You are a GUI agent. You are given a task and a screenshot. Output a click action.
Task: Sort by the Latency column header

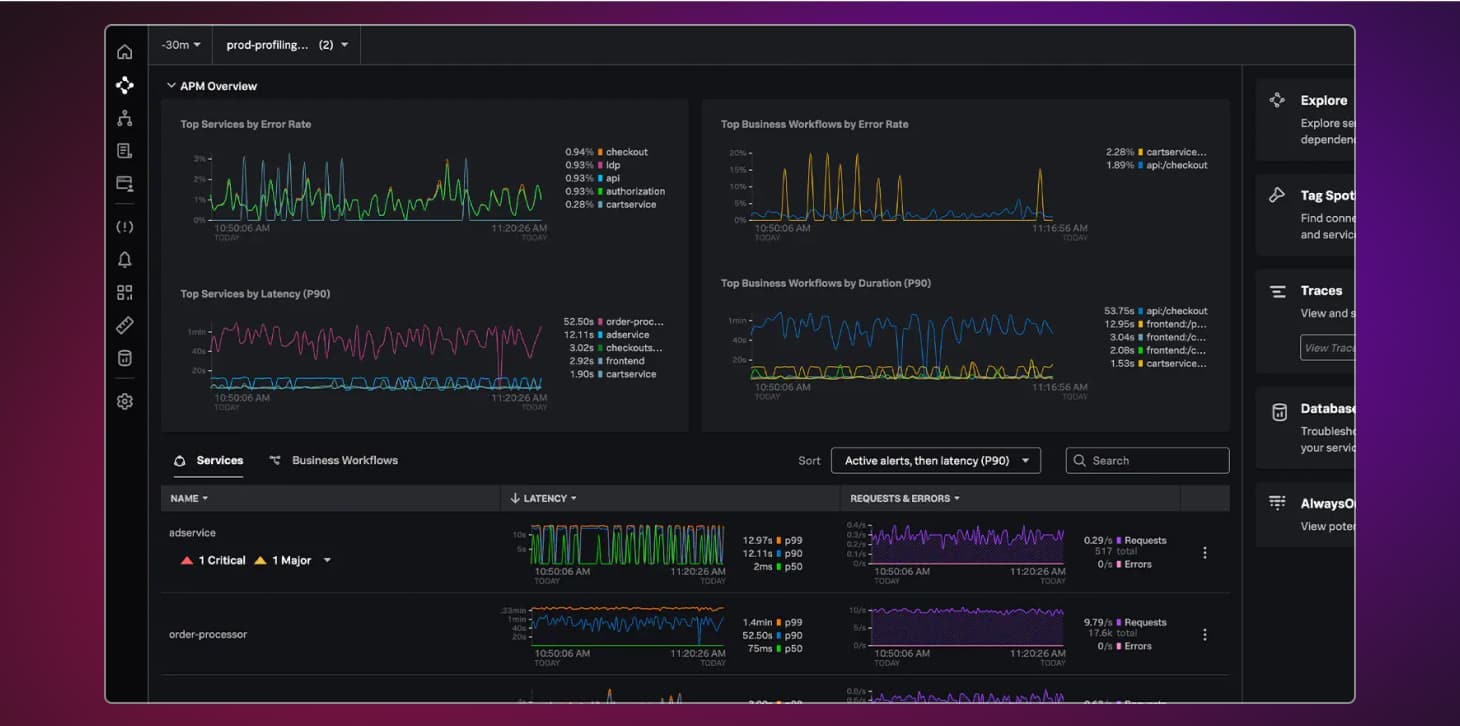point(545,498)
